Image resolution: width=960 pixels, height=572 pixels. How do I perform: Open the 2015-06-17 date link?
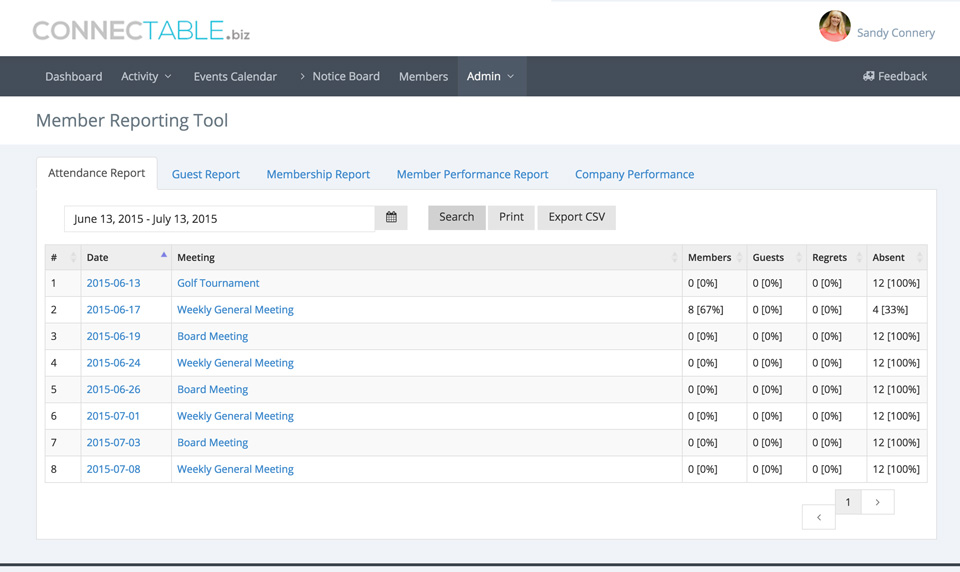click(113, 310)
